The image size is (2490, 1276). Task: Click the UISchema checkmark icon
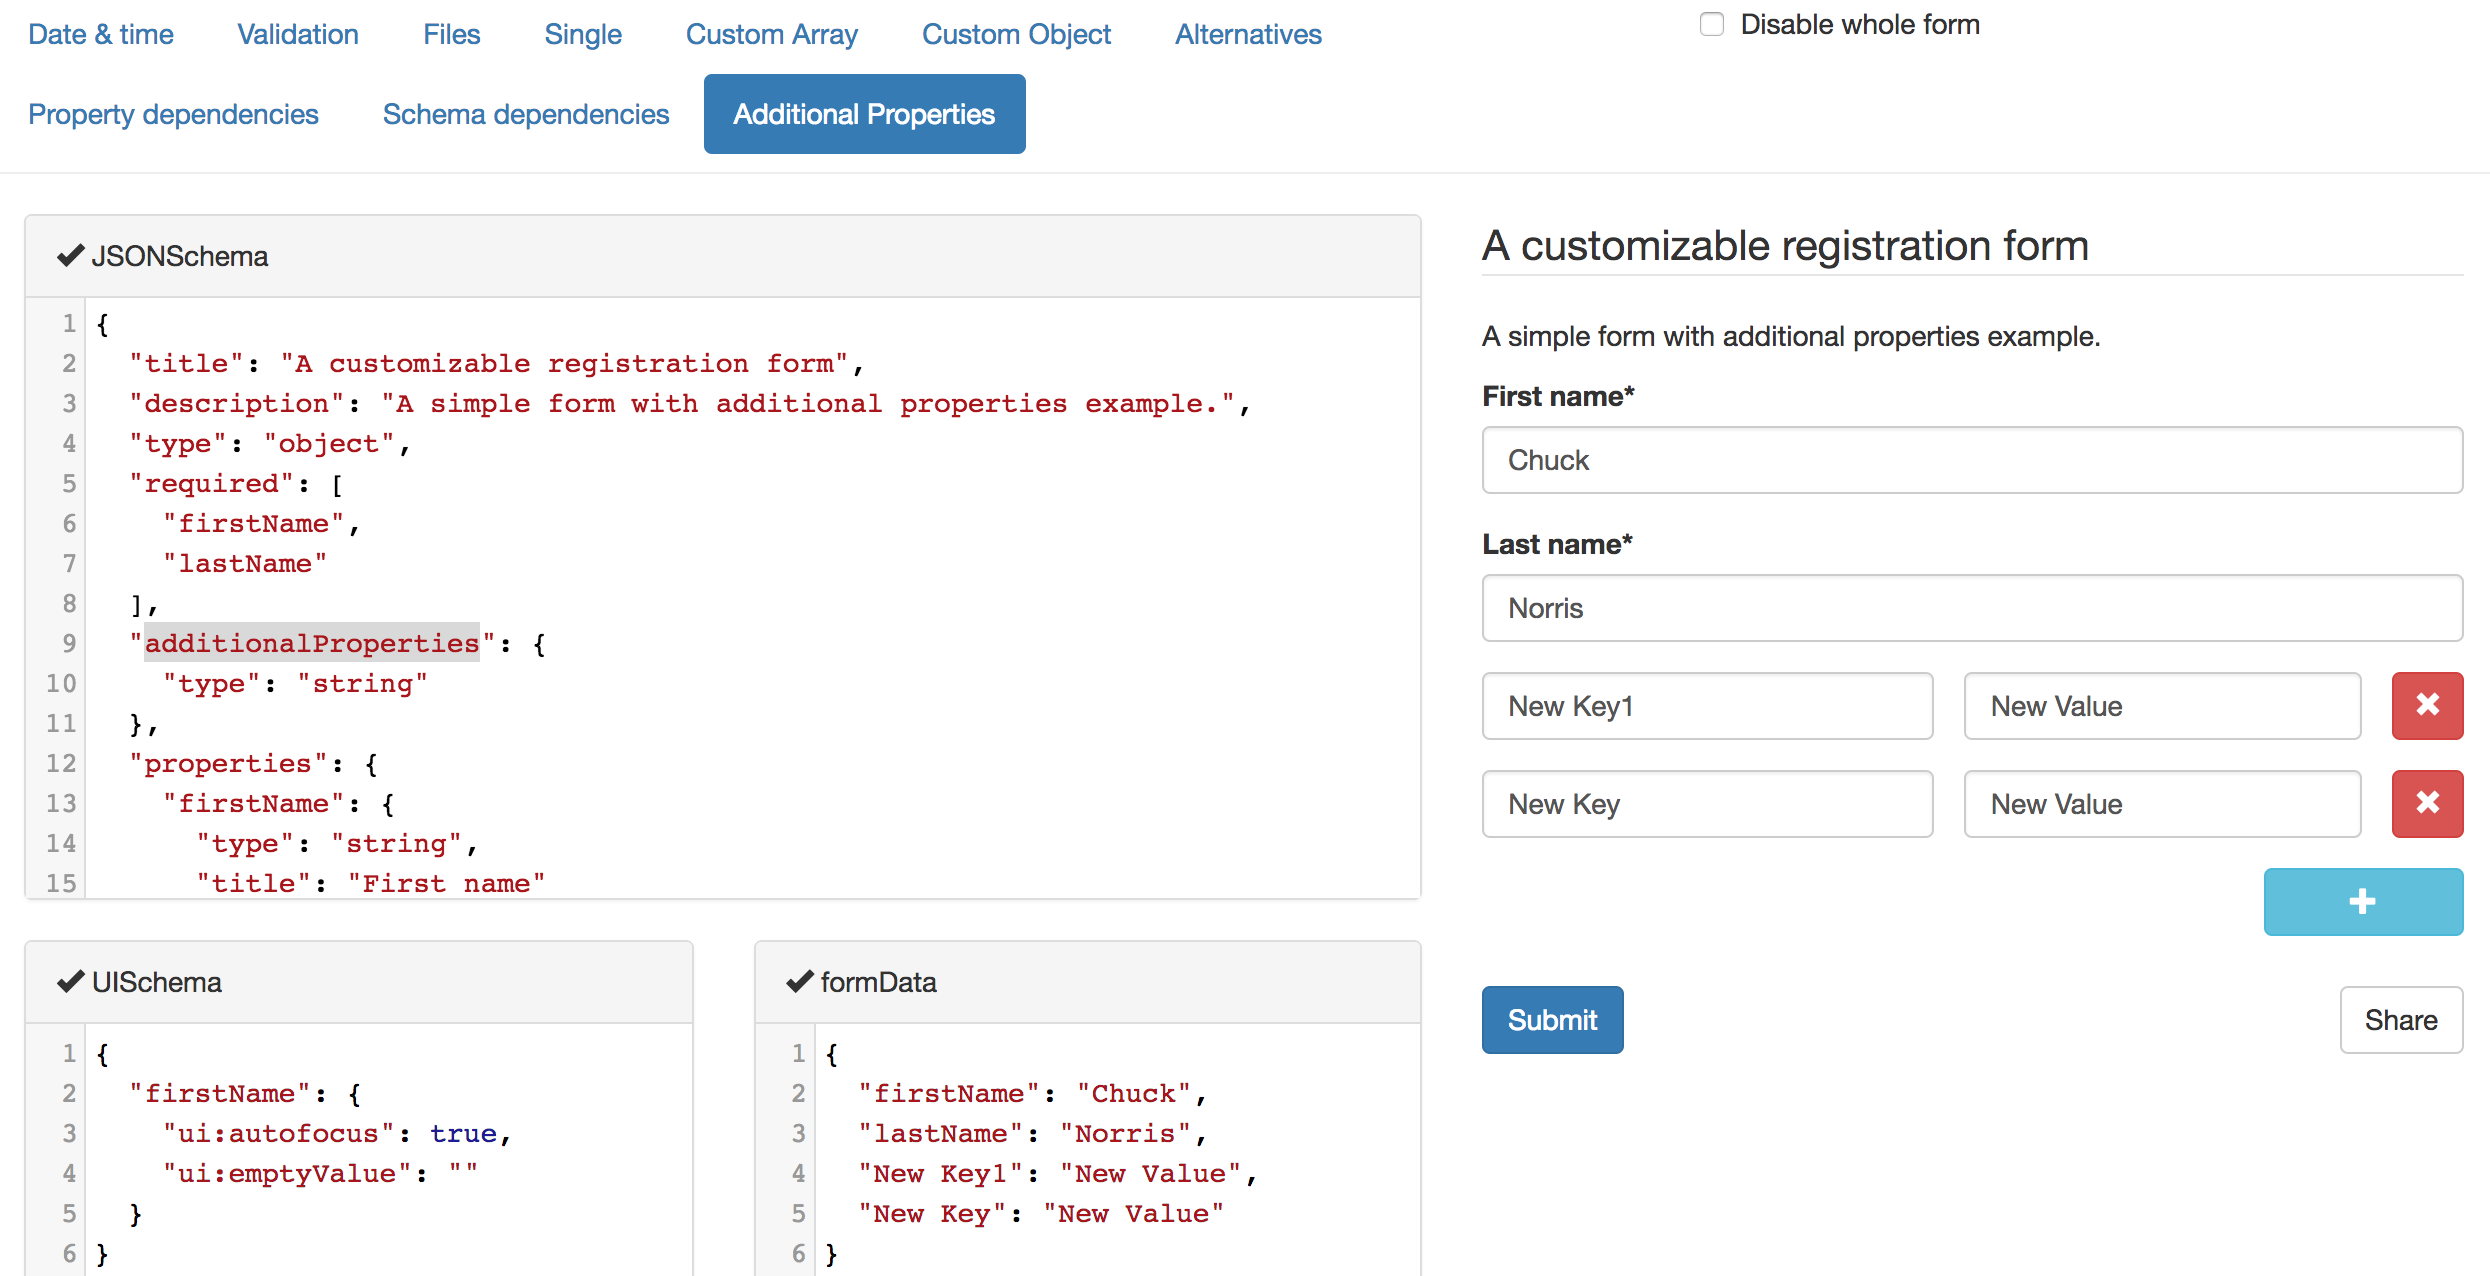point(70,982)
